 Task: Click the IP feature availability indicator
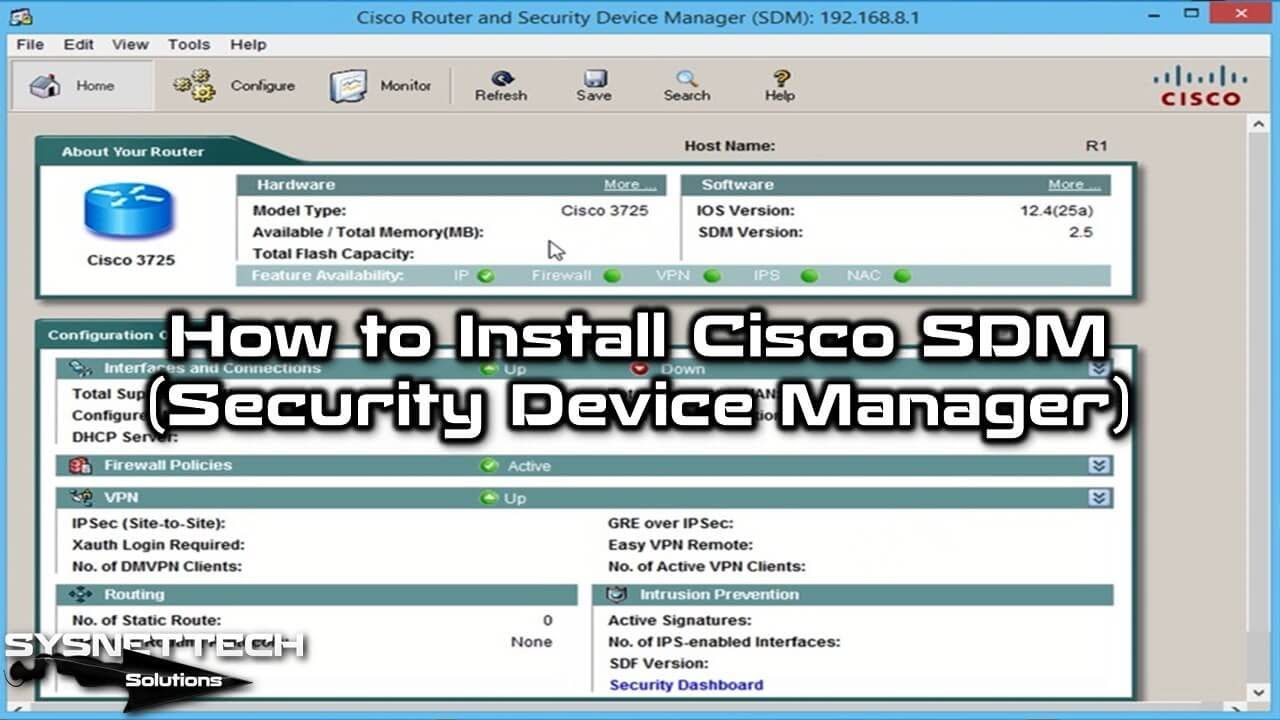pyautogui.click(x=486, y=276)
